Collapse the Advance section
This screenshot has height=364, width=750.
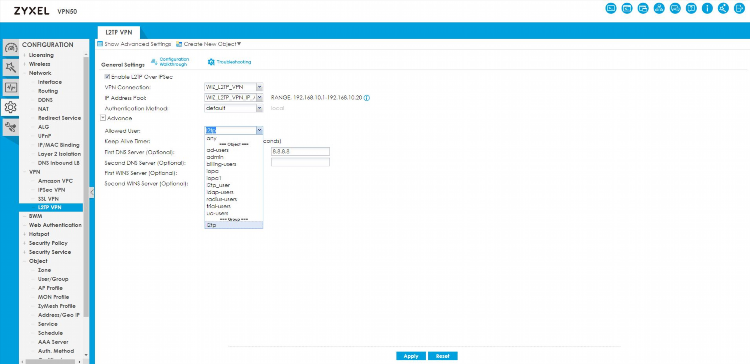click(103, 118)
